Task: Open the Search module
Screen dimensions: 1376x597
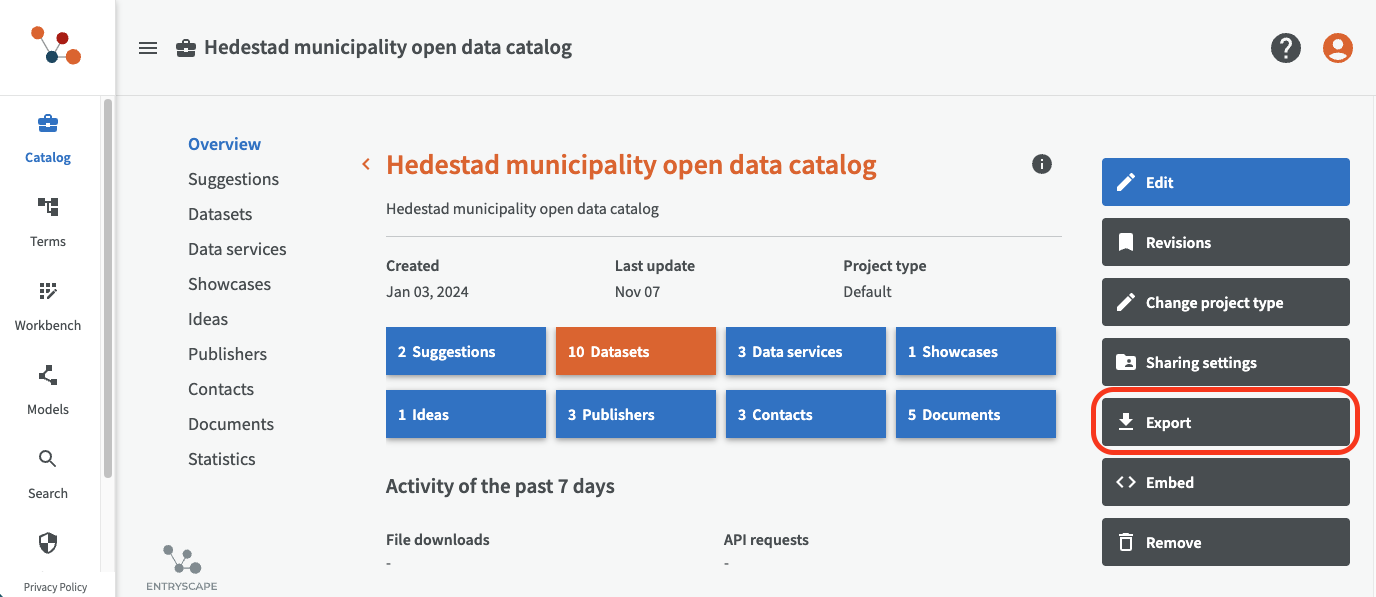Action: [48, 473]
